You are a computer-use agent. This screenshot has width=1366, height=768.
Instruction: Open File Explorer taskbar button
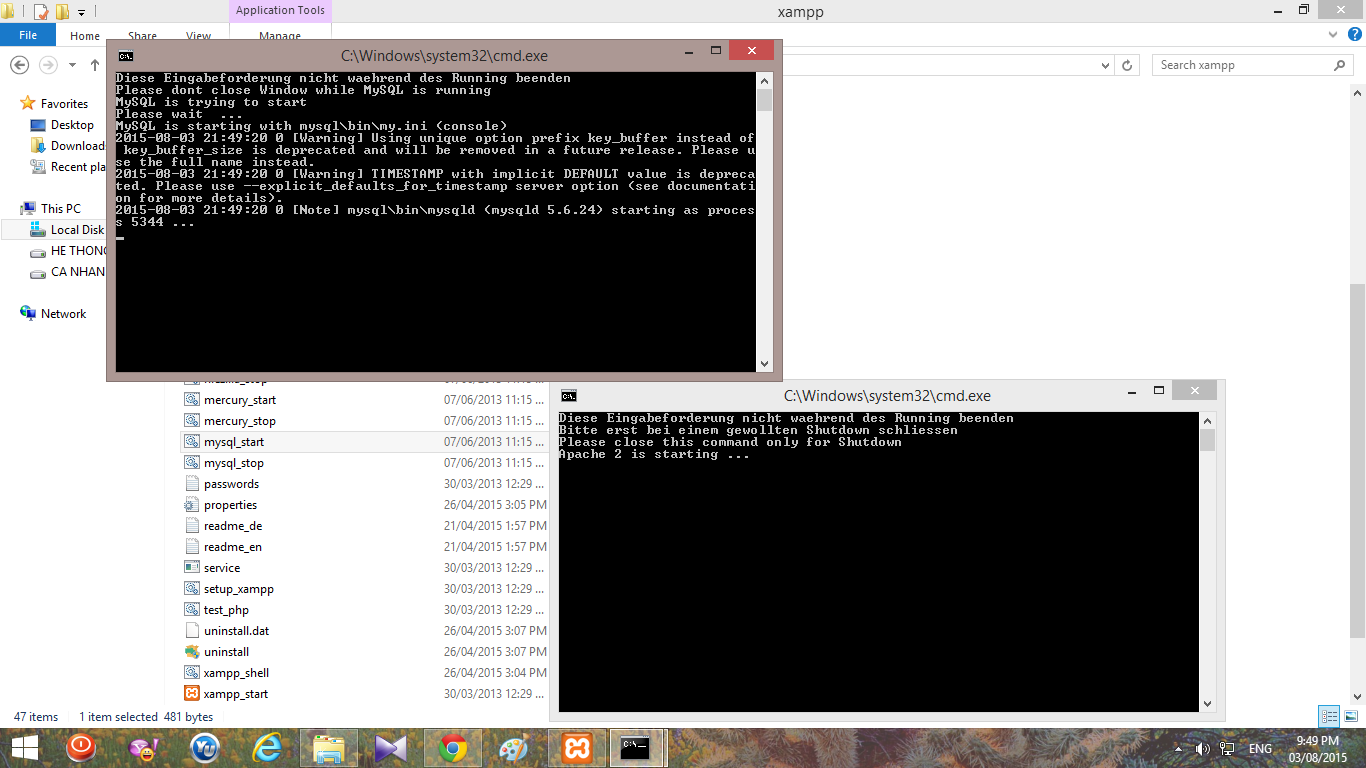click(328, 748)
